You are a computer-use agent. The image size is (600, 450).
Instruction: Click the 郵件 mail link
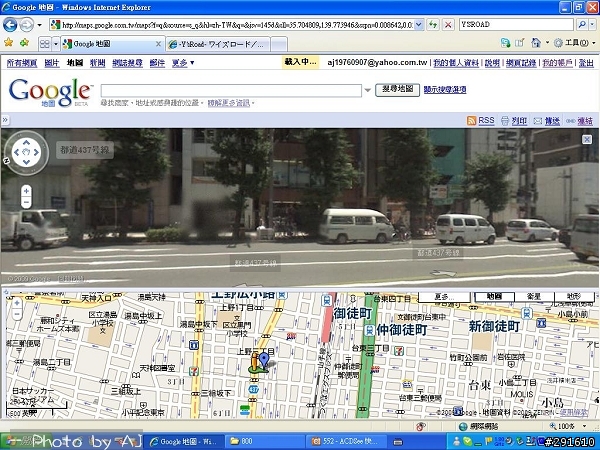tap(157, 63)
